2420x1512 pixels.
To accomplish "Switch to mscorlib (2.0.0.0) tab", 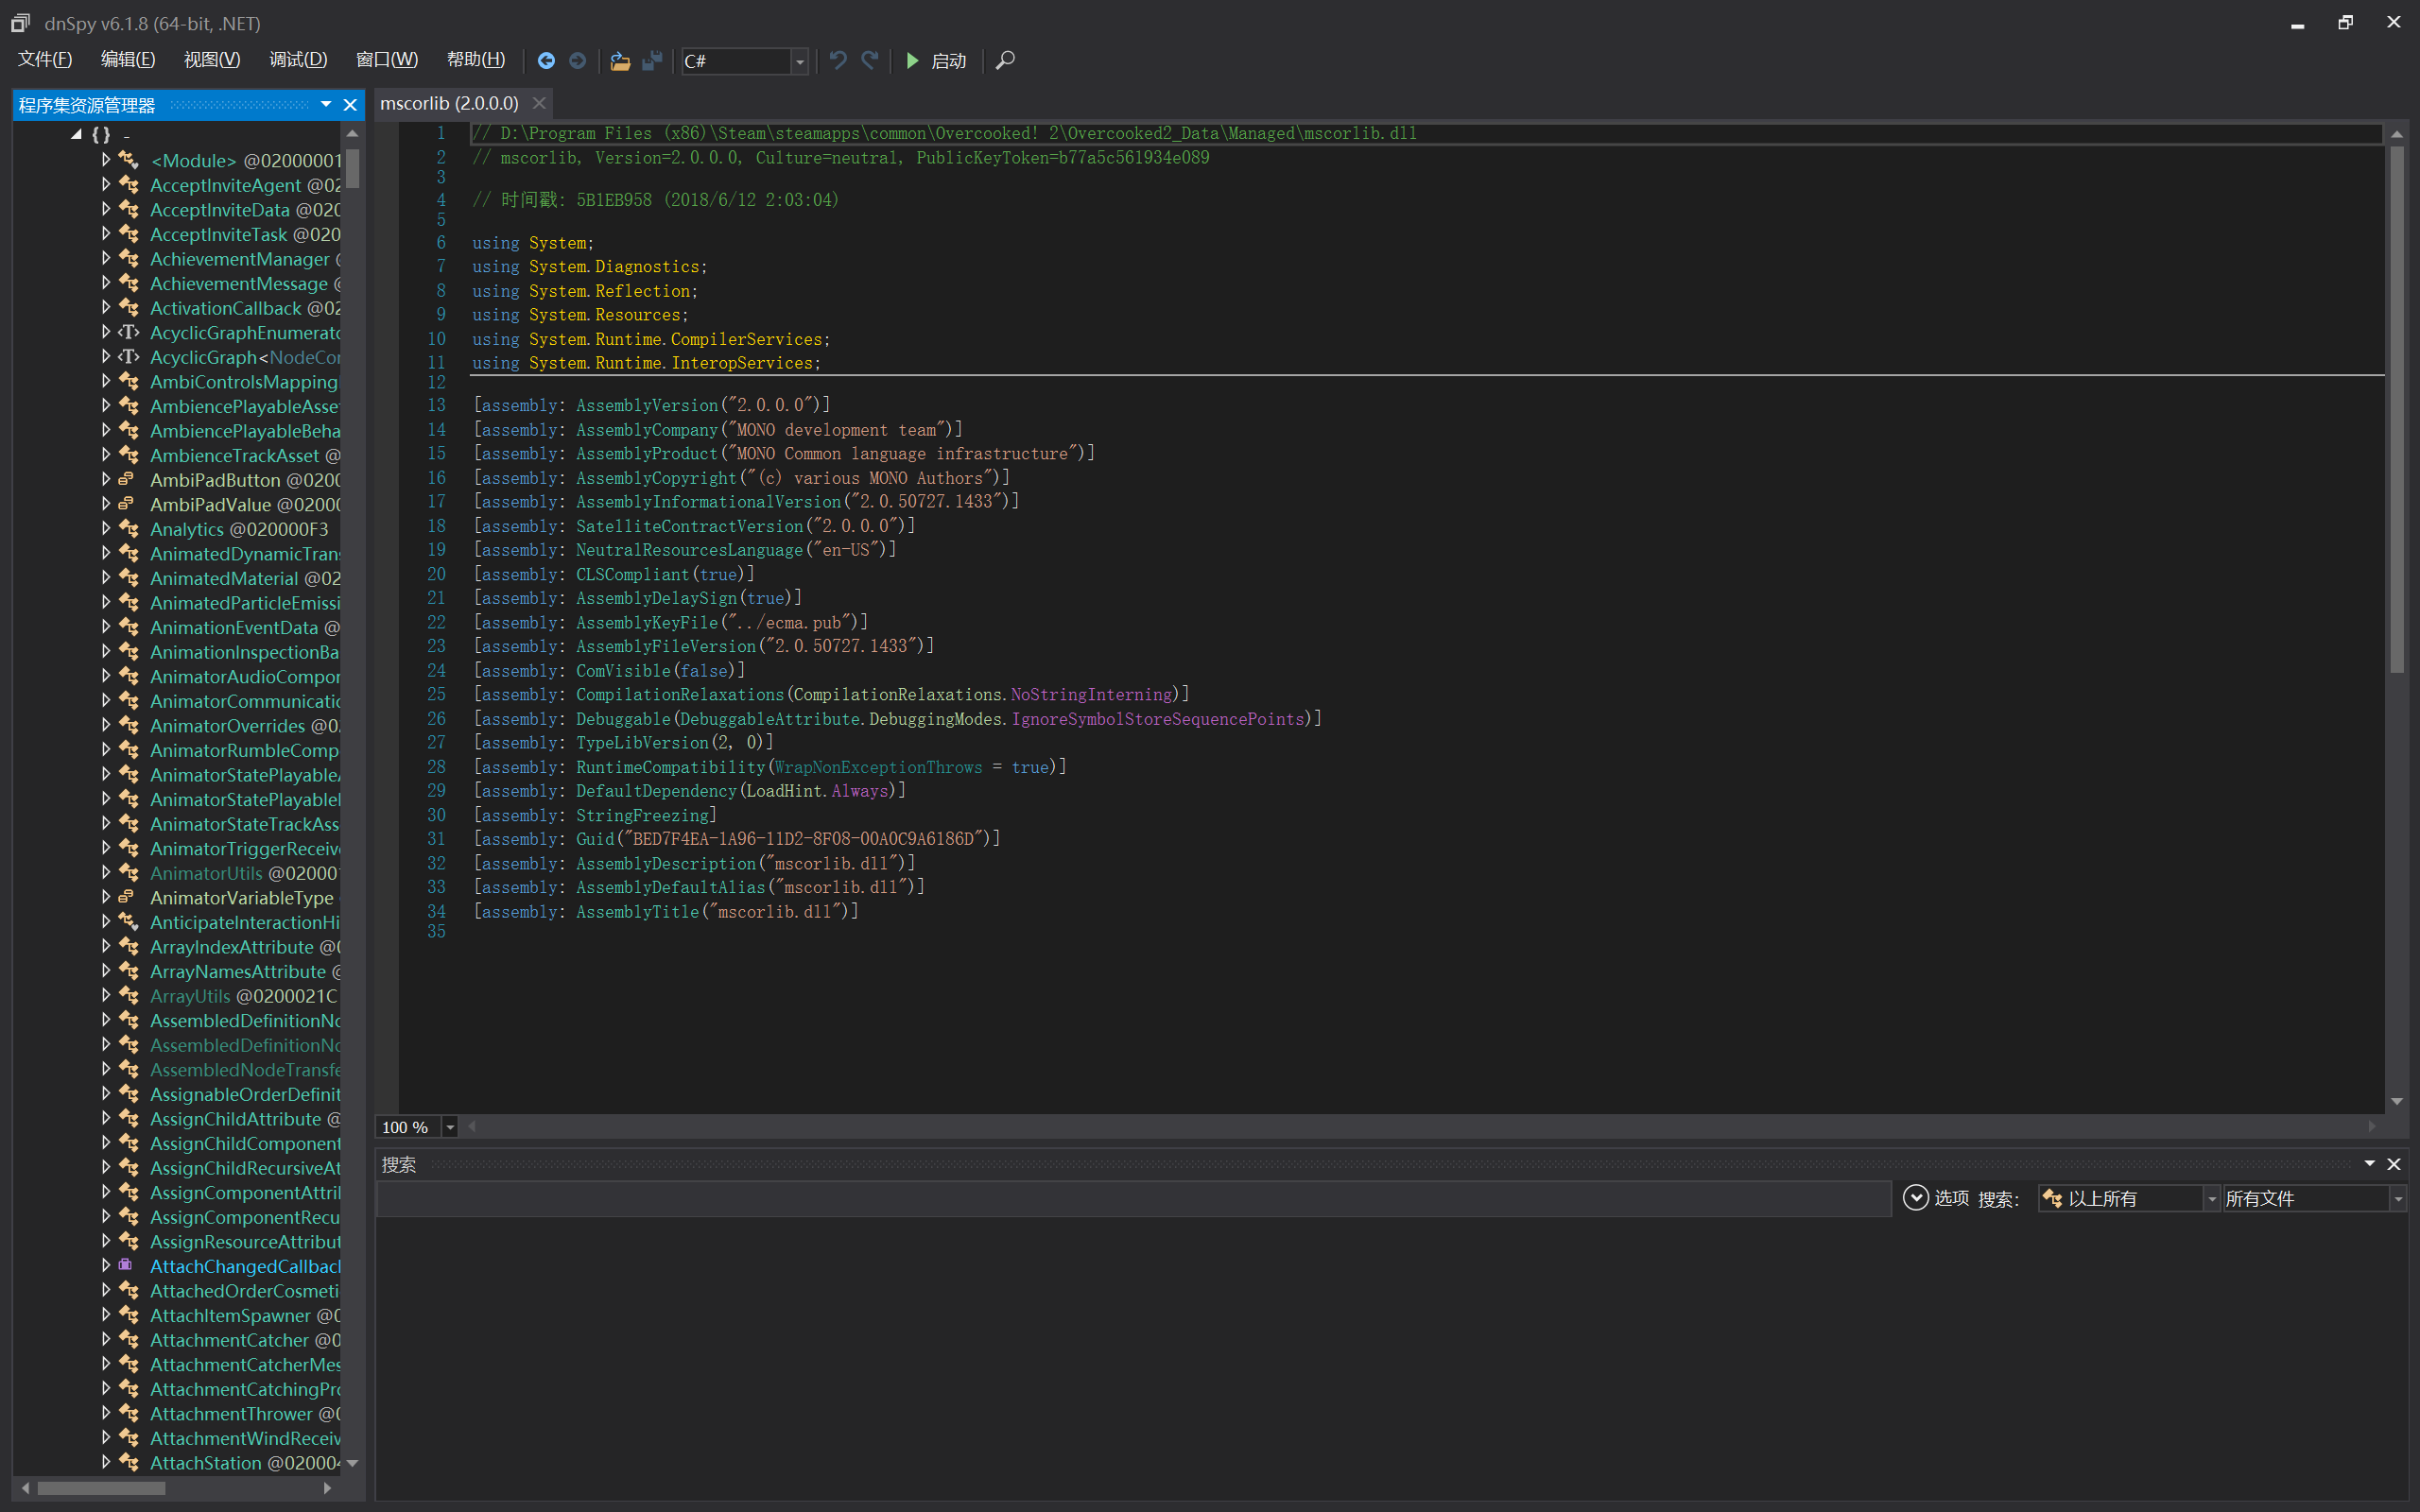I will [449, 103].
